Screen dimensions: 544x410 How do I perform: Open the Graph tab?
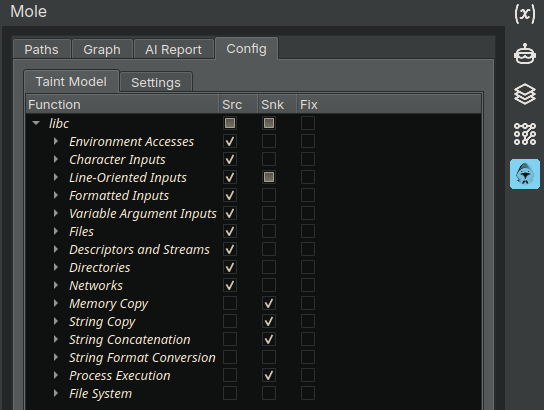pyautogui.click(x=102, y=49)
